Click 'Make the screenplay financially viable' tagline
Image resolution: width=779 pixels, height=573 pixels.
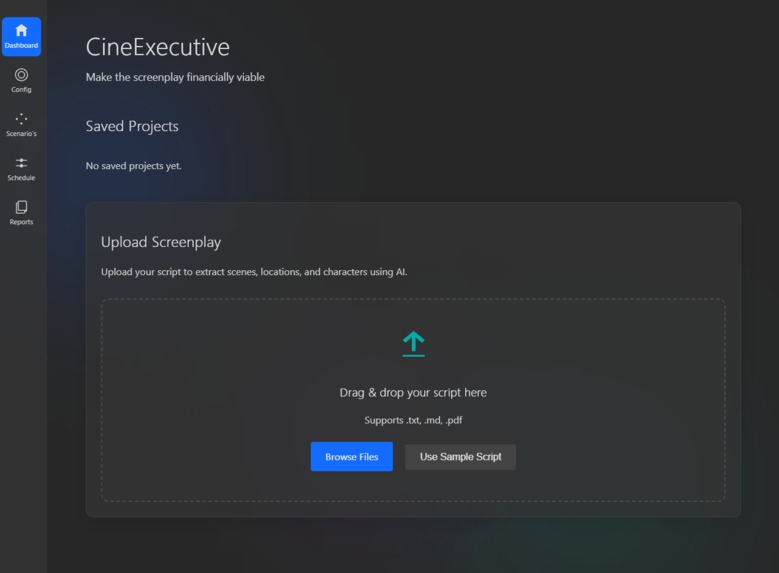tap(175, 77)
